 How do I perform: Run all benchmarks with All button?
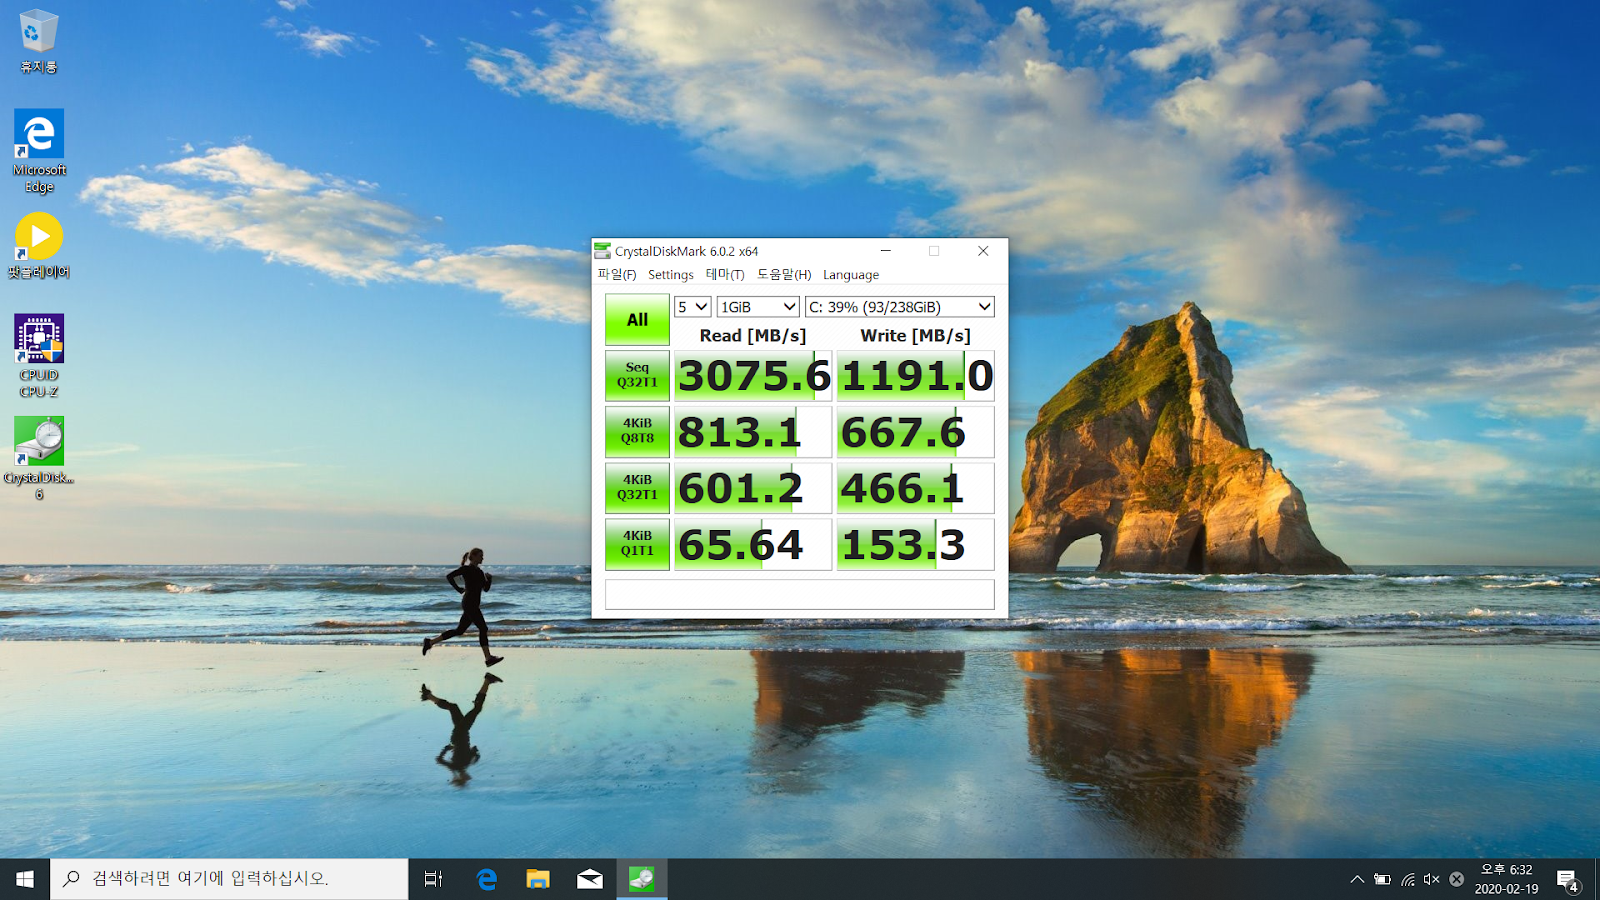637,320
